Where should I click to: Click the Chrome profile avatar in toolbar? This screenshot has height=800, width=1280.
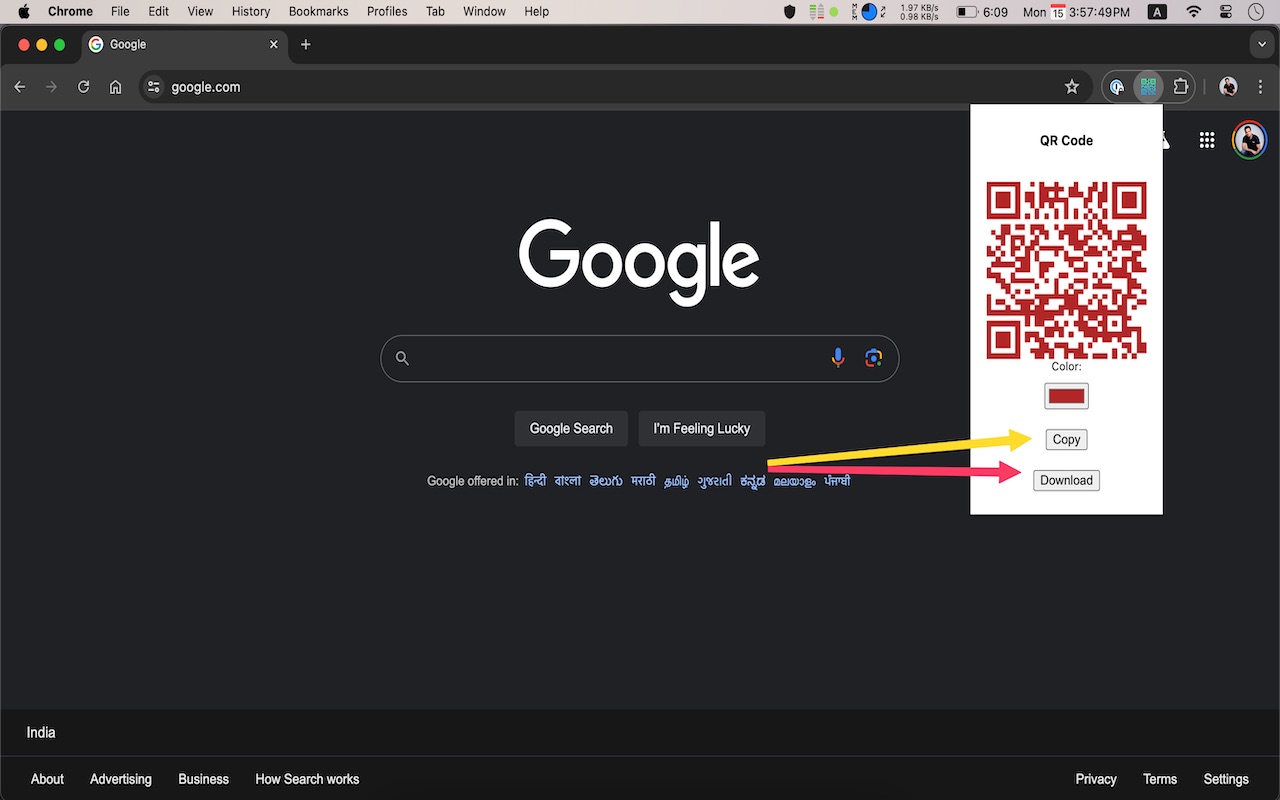click(1229, 87)
